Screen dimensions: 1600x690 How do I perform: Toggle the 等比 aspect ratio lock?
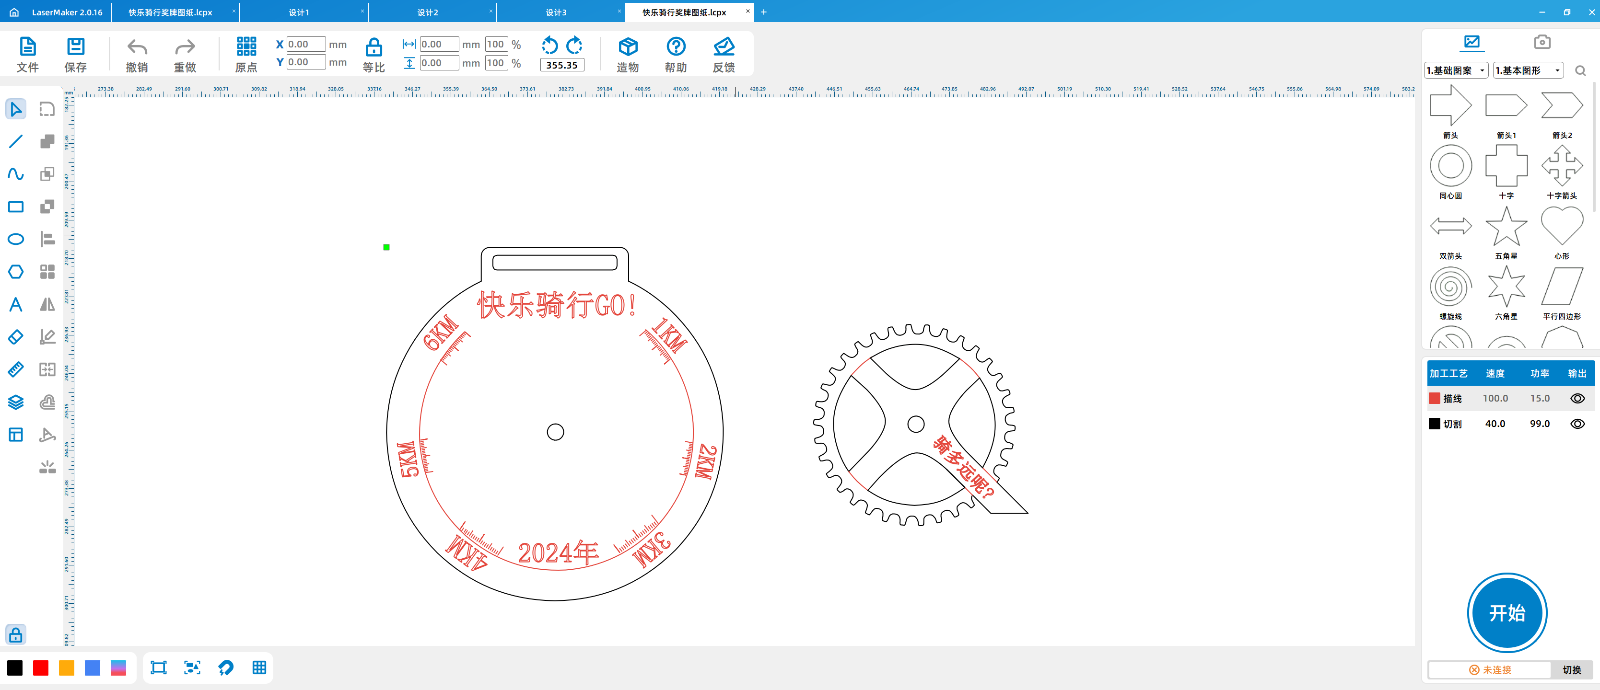click(373, 54)
